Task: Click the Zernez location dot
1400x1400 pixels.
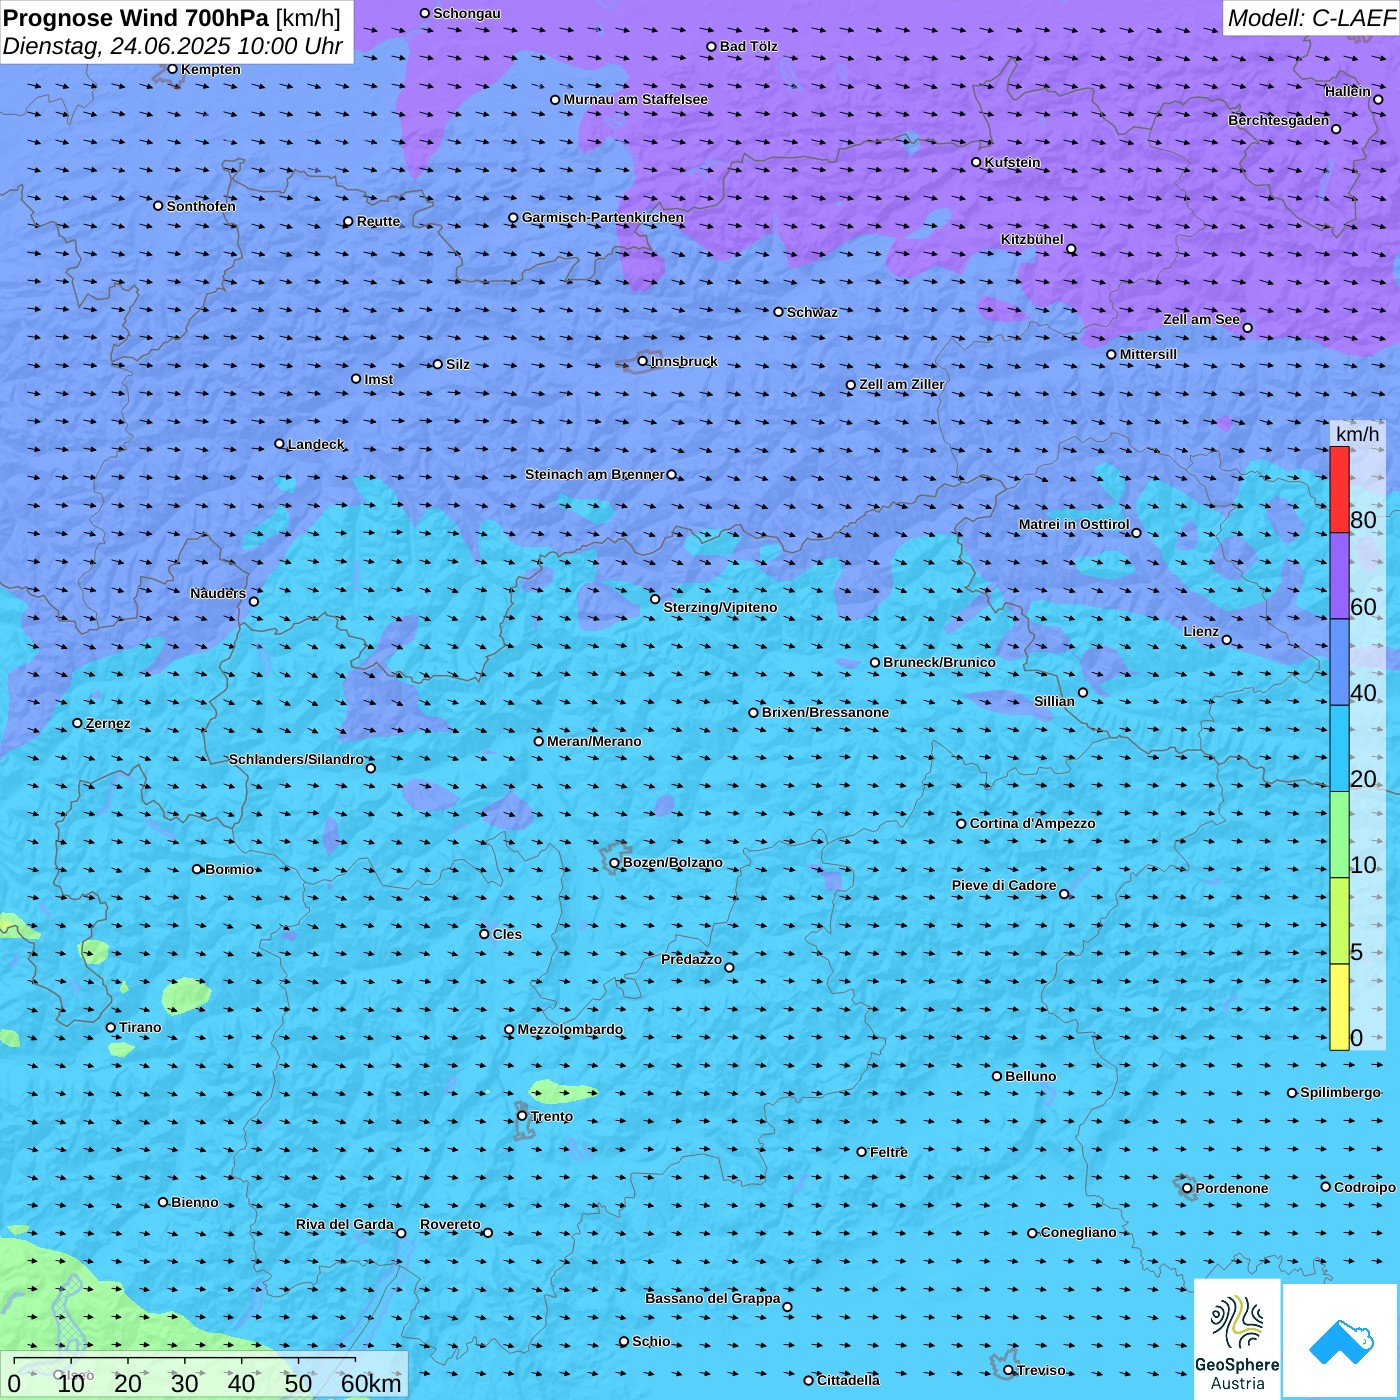Action: (x=78, y=723)
